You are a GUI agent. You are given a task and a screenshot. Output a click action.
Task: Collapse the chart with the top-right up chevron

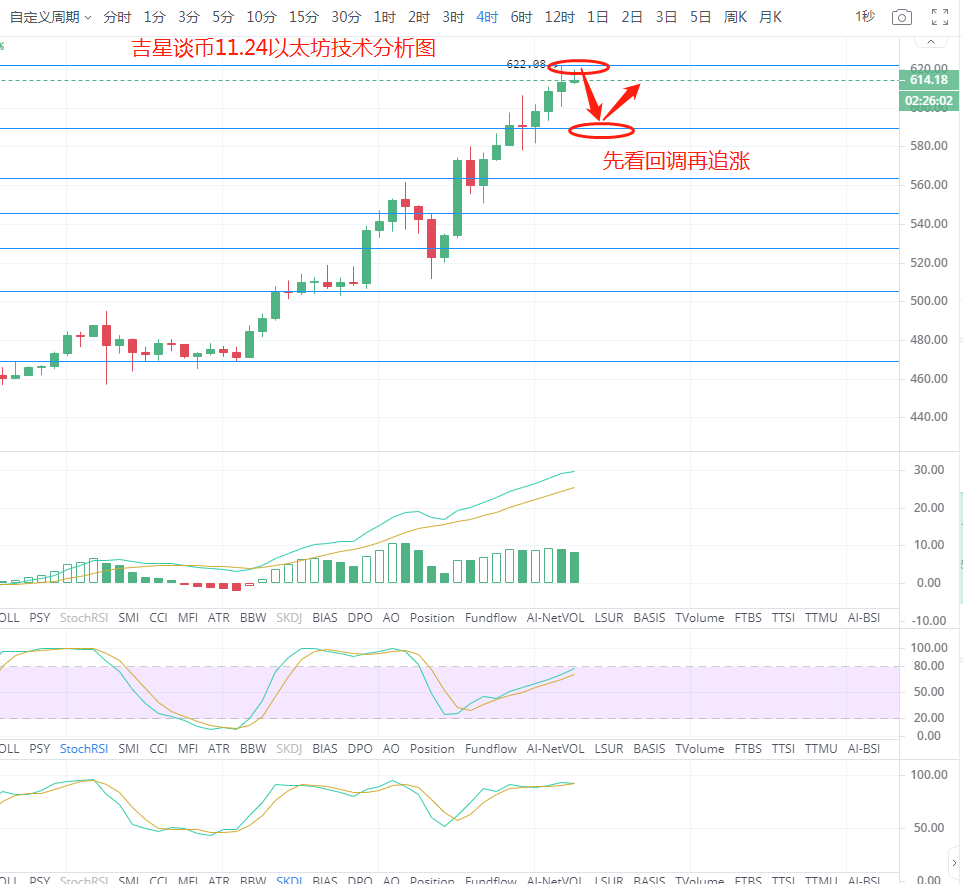point(931,42)
